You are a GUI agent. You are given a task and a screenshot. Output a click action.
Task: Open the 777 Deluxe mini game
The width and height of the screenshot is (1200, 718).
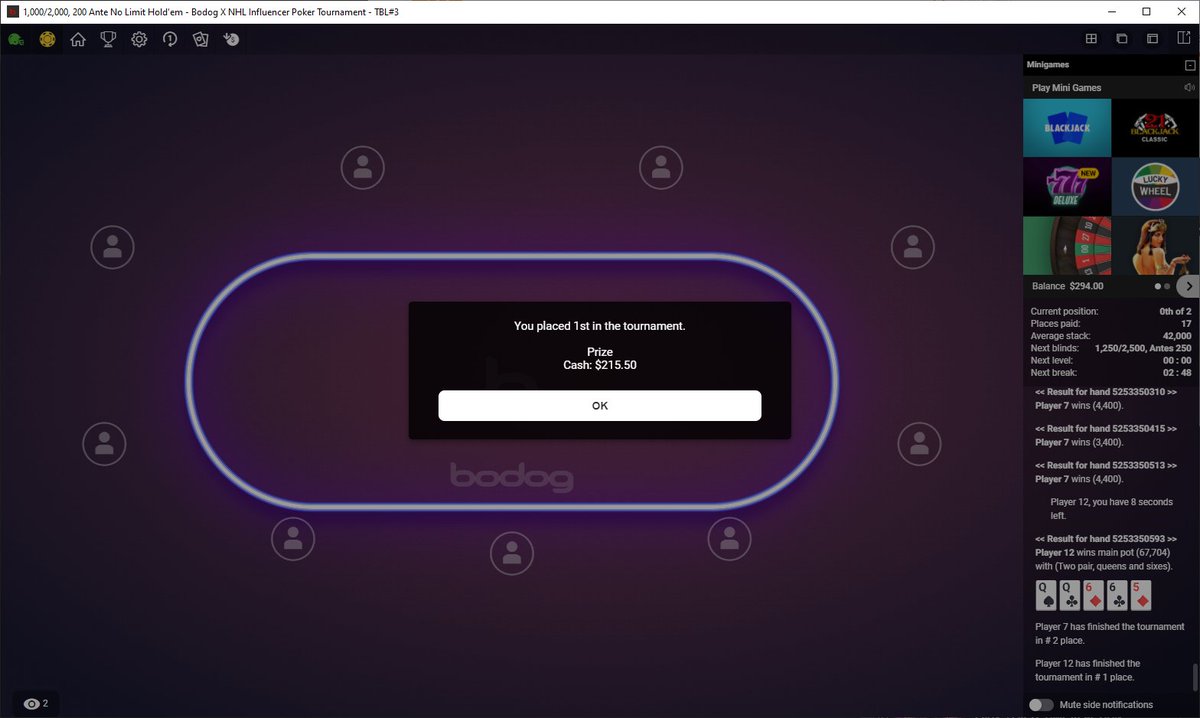(x=1067, y=187)
